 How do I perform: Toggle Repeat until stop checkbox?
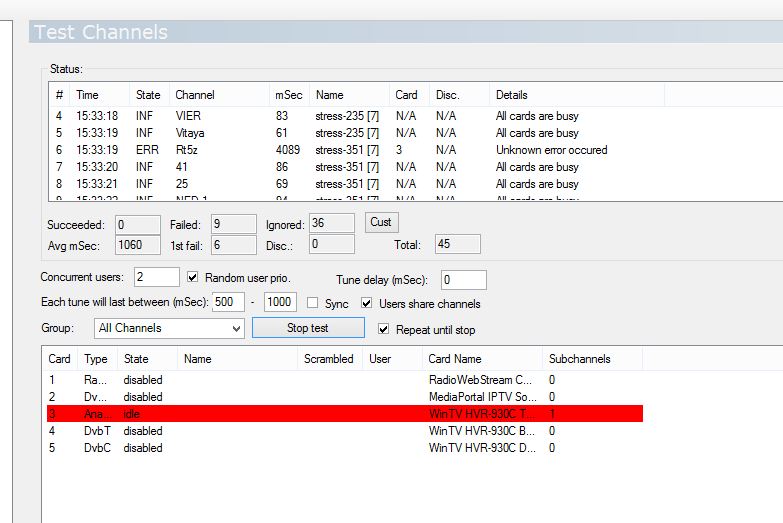coord(384,329)
